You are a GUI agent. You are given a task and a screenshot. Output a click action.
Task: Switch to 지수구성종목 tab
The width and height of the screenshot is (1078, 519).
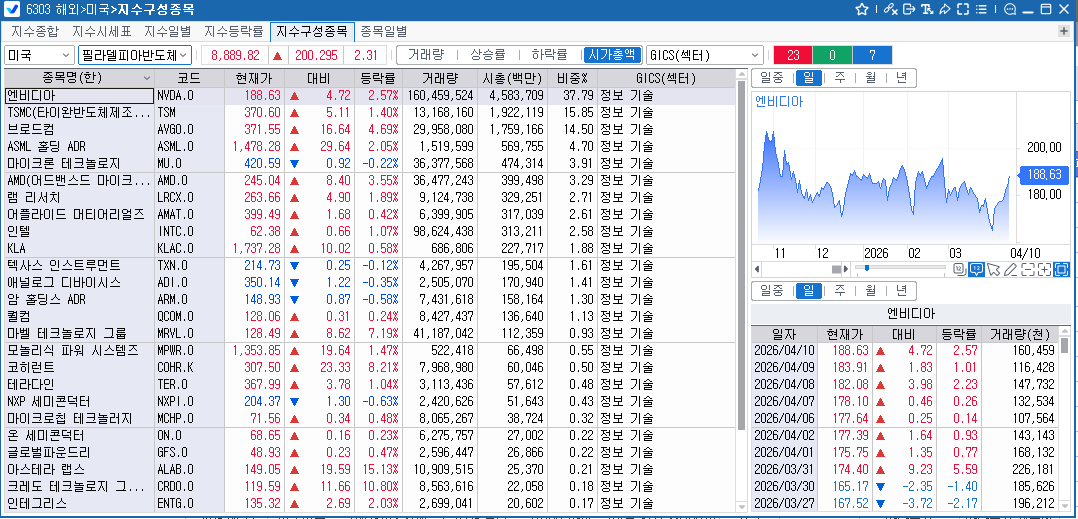tap(312, 31)
